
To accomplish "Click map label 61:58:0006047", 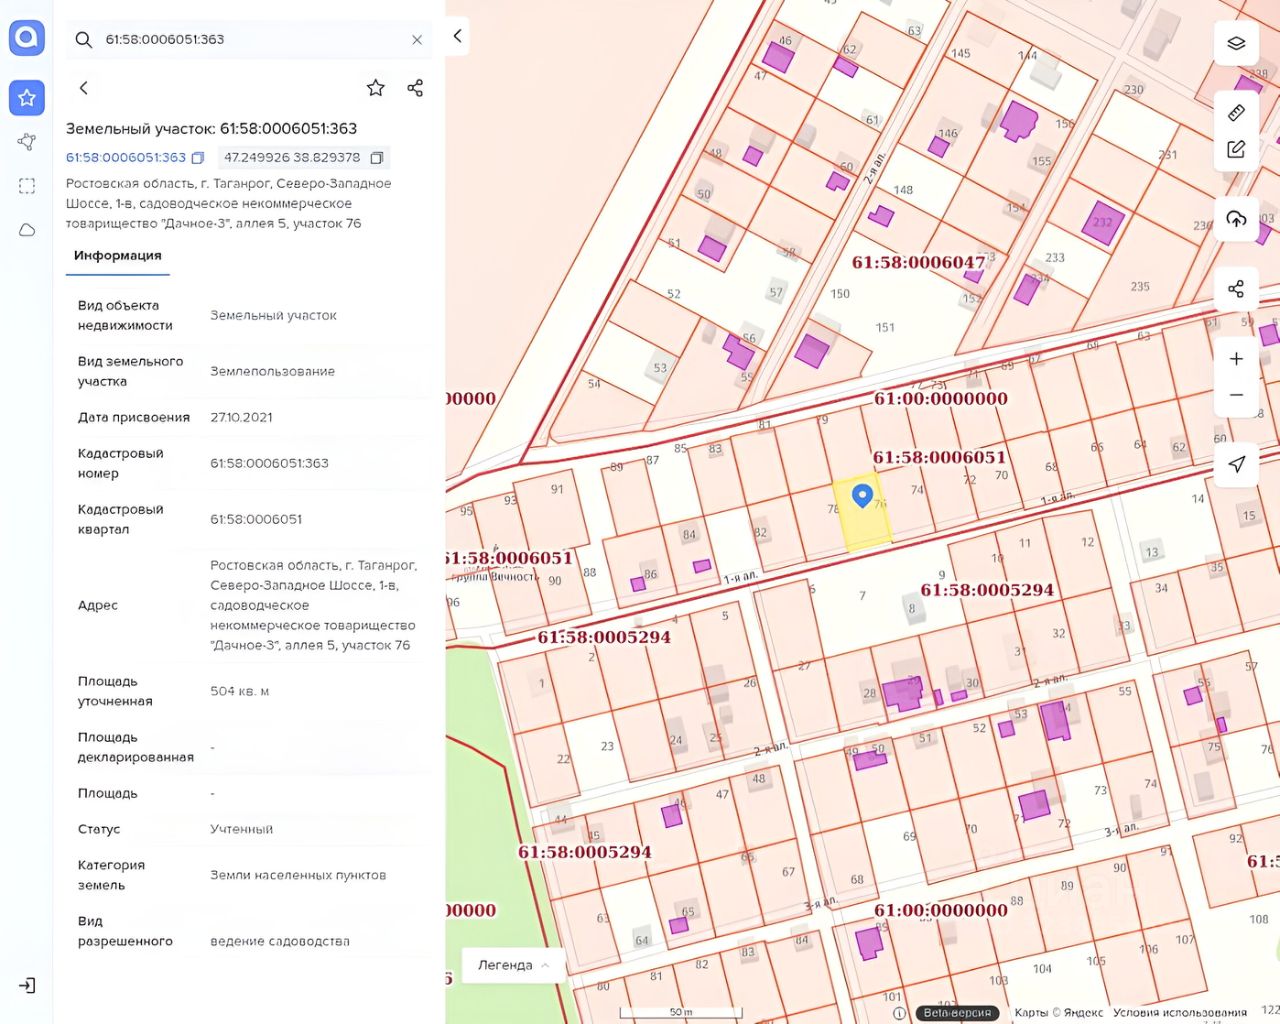I will pyautogui.click(x=919, y=262).
